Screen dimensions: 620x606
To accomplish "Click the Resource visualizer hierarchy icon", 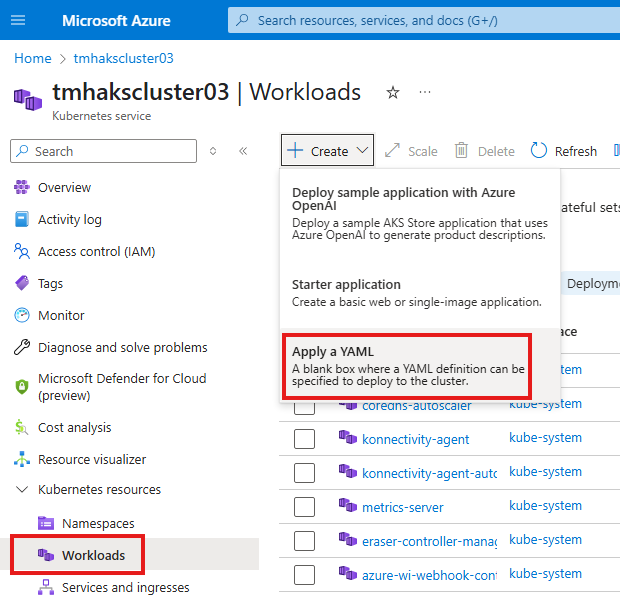I will coord(22,459).
